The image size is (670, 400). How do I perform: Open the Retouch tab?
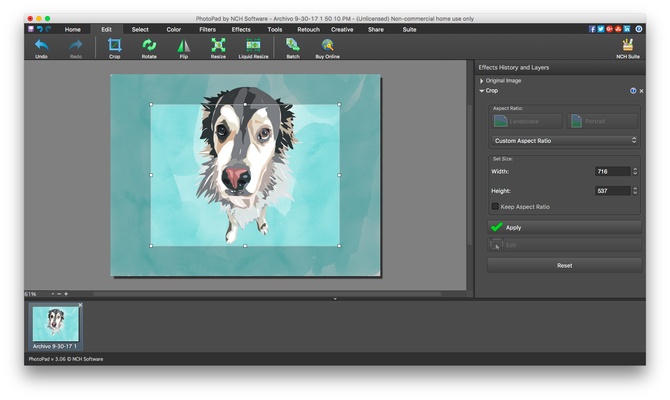pyautogui.click(x=309, y=29)
